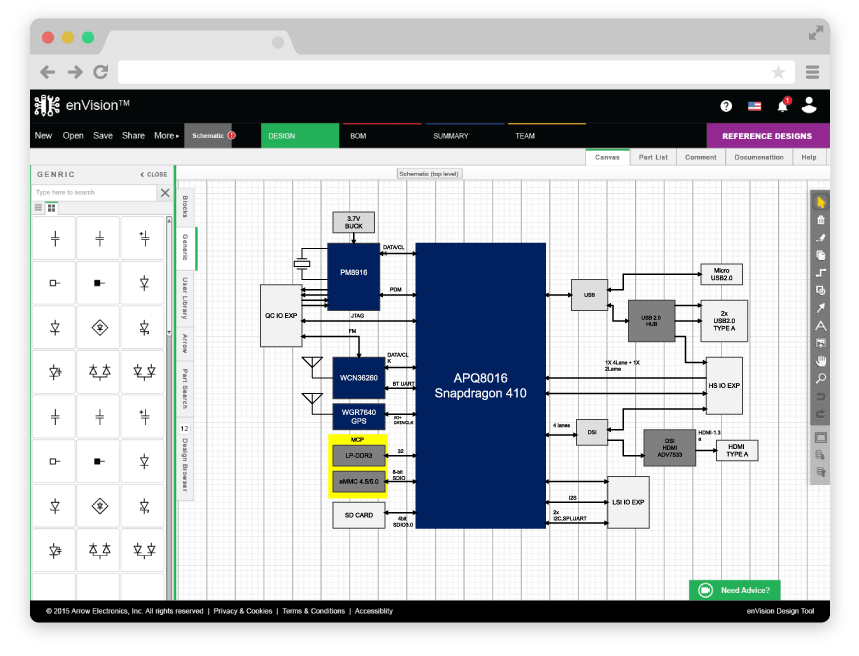Switch to the SUMMARY tab

(465, 135)
